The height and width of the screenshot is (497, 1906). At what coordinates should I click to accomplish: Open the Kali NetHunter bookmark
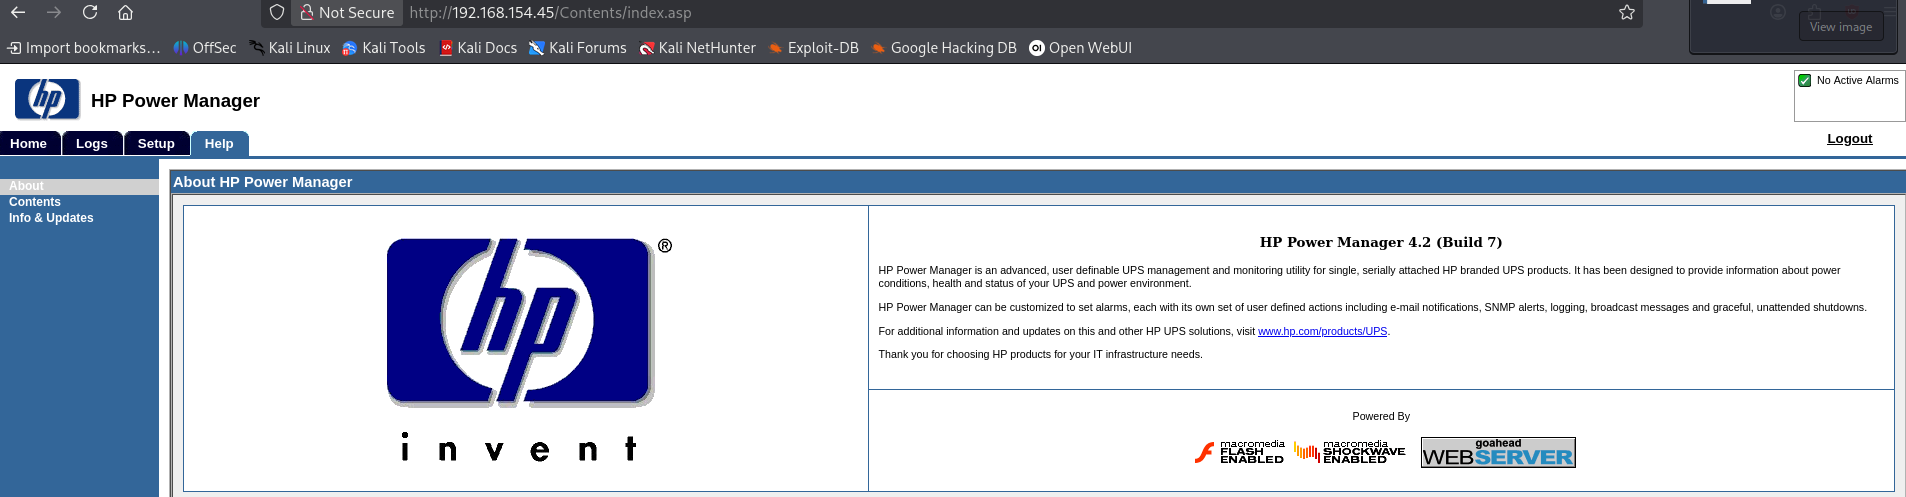(698, 48)
